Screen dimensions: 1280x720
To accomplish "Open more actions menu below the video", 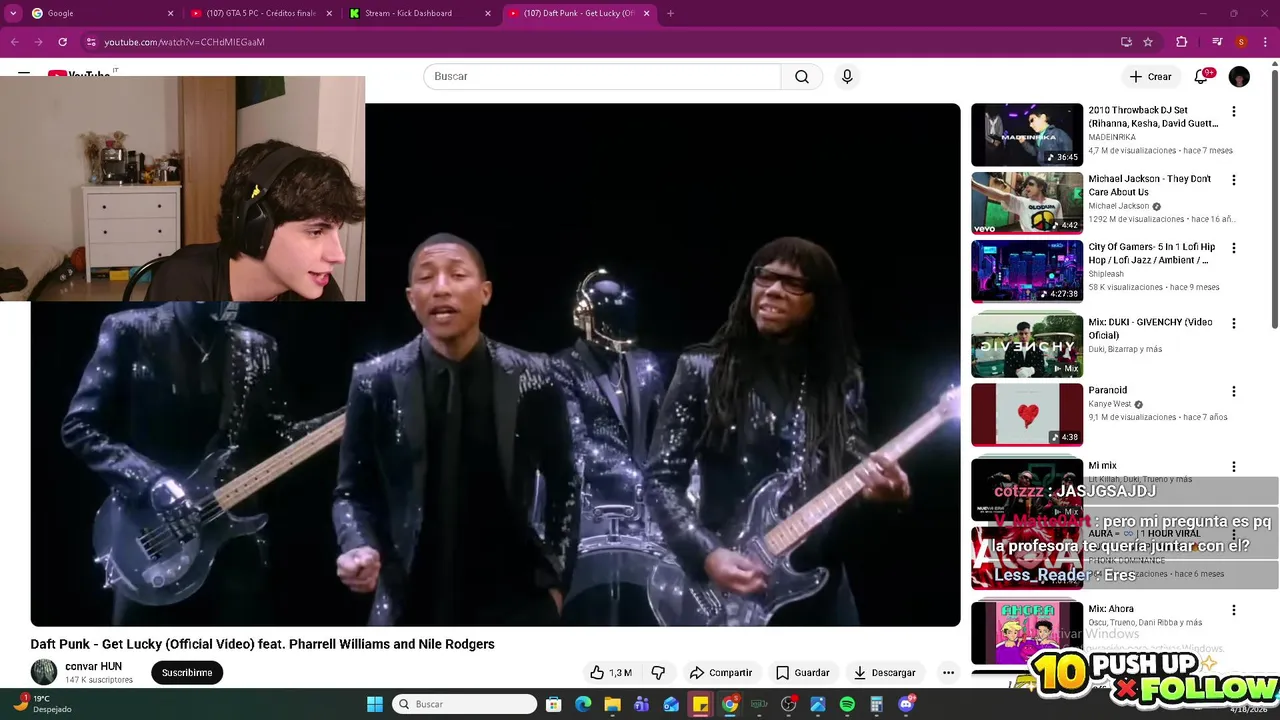I will click(948, 673).
